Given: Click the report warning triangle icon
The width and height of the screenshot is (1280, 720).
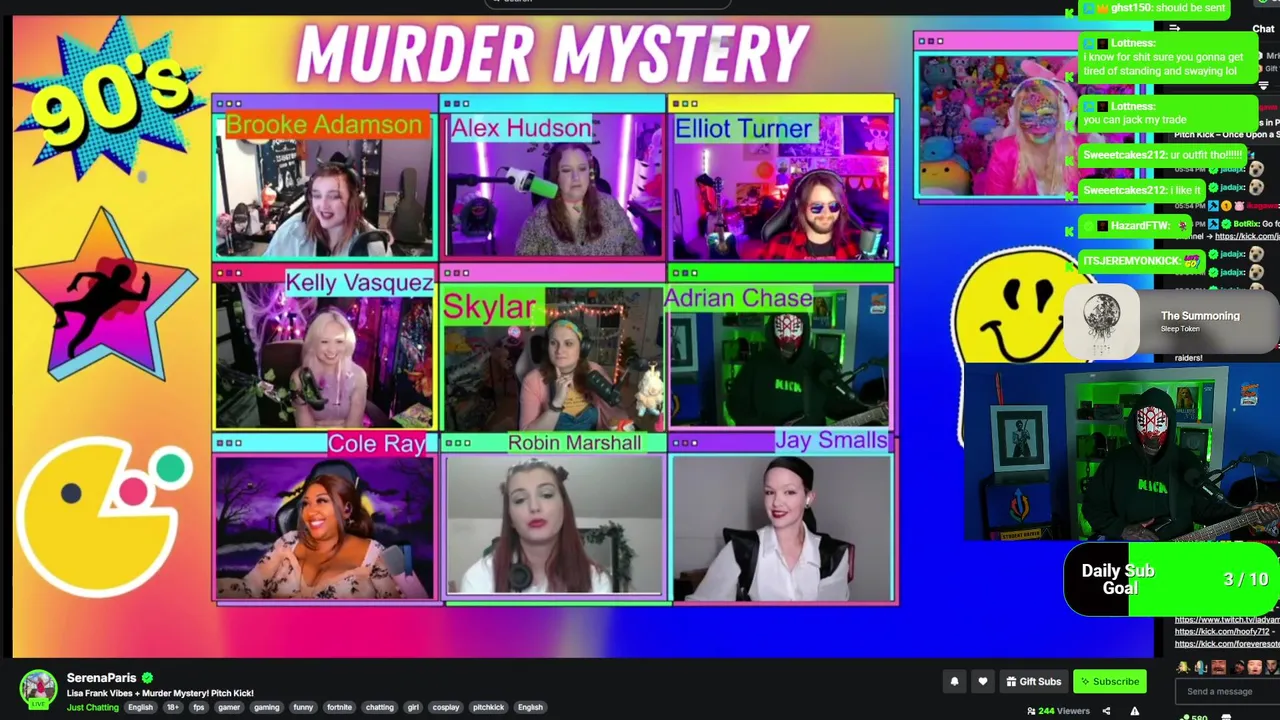Looking at the screenshot, I should coord(1135,711).
